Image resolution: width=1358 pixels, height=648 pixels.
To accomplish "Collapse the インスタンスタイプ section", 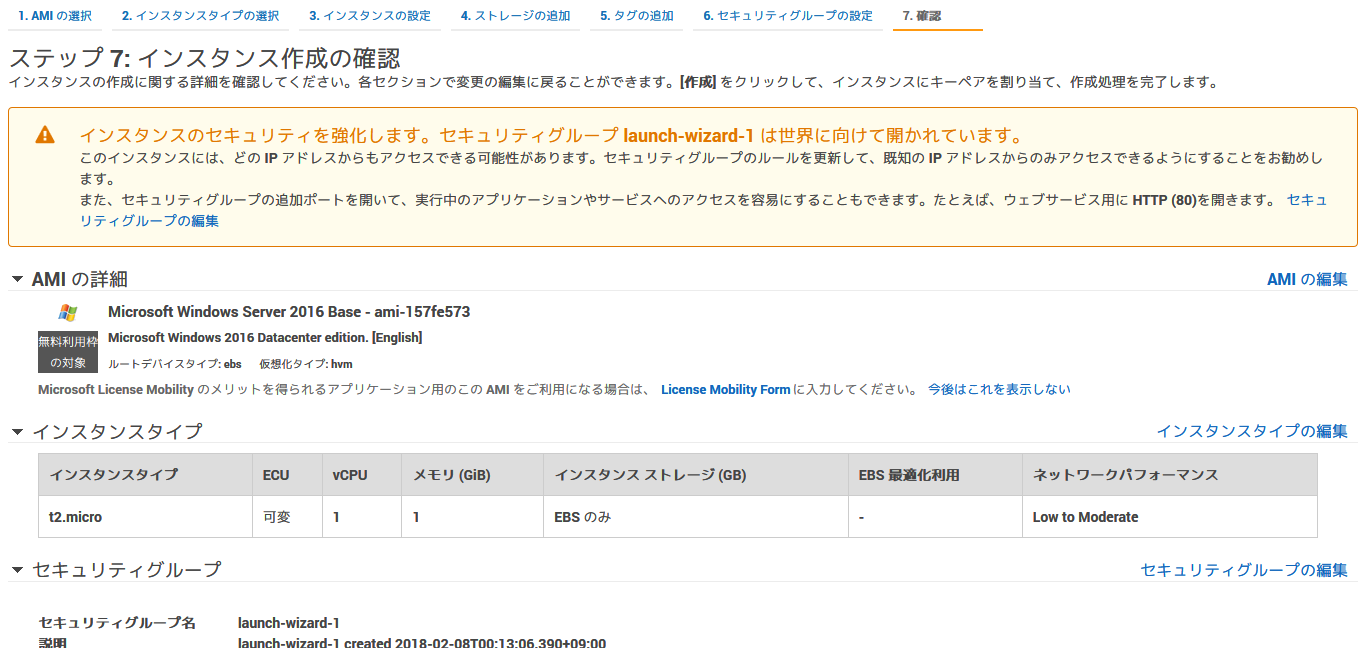I will tap(17, 431).
